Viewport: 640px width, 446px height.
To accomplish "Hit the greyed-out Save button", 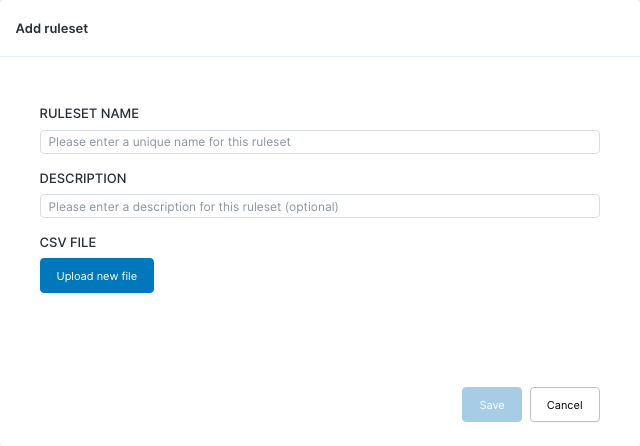I will click(491, 405).
